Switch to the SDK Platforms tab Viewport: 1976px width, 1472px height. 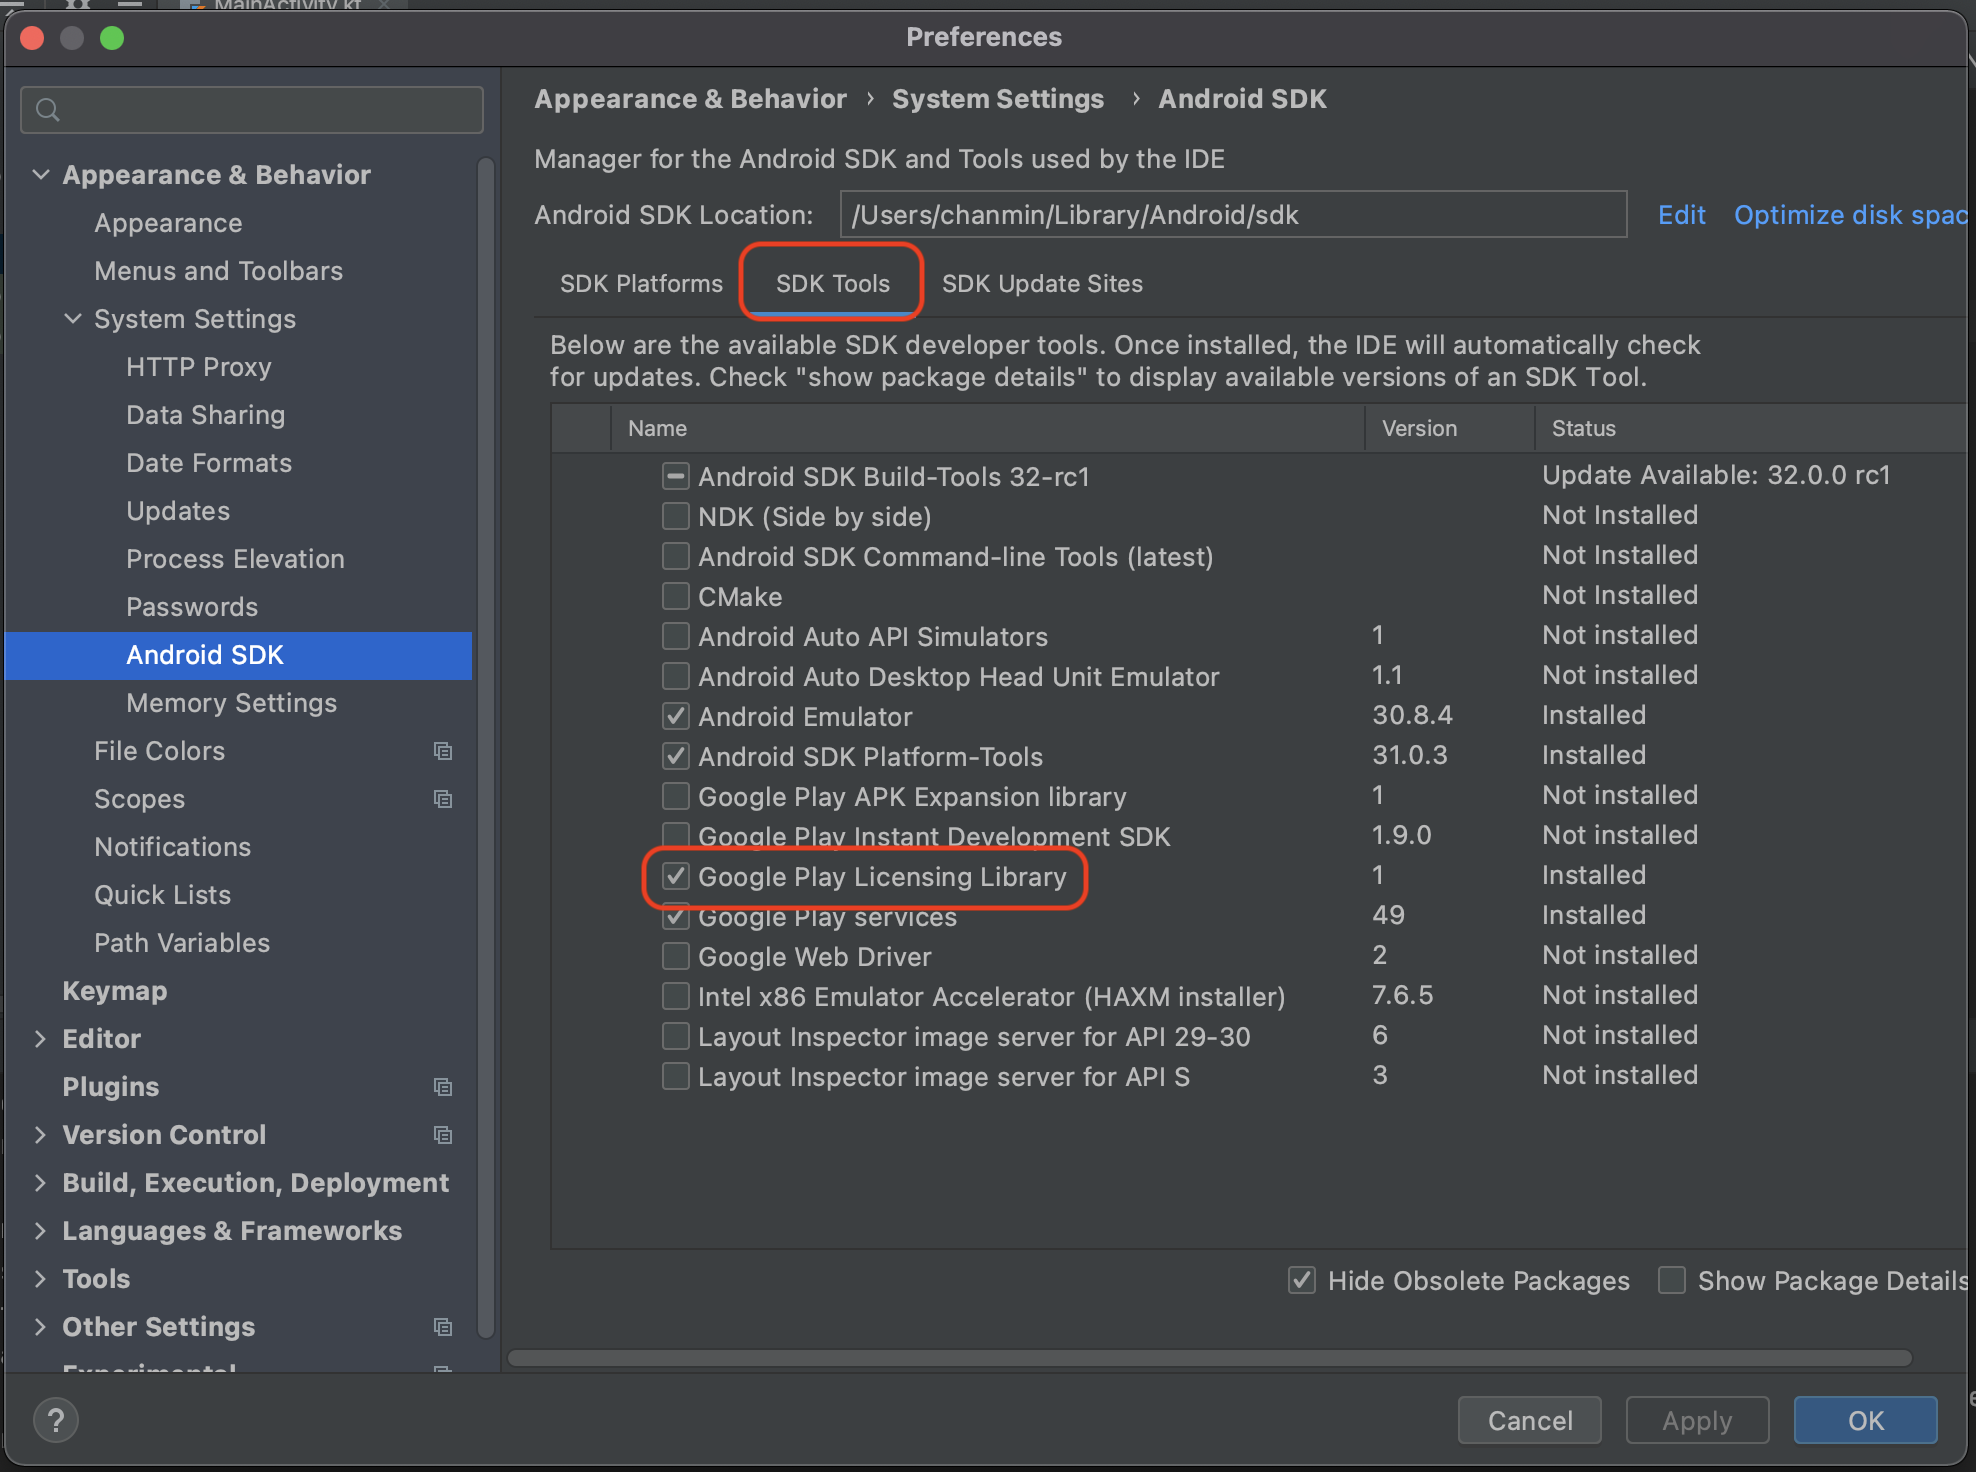[x=641, y=284]
